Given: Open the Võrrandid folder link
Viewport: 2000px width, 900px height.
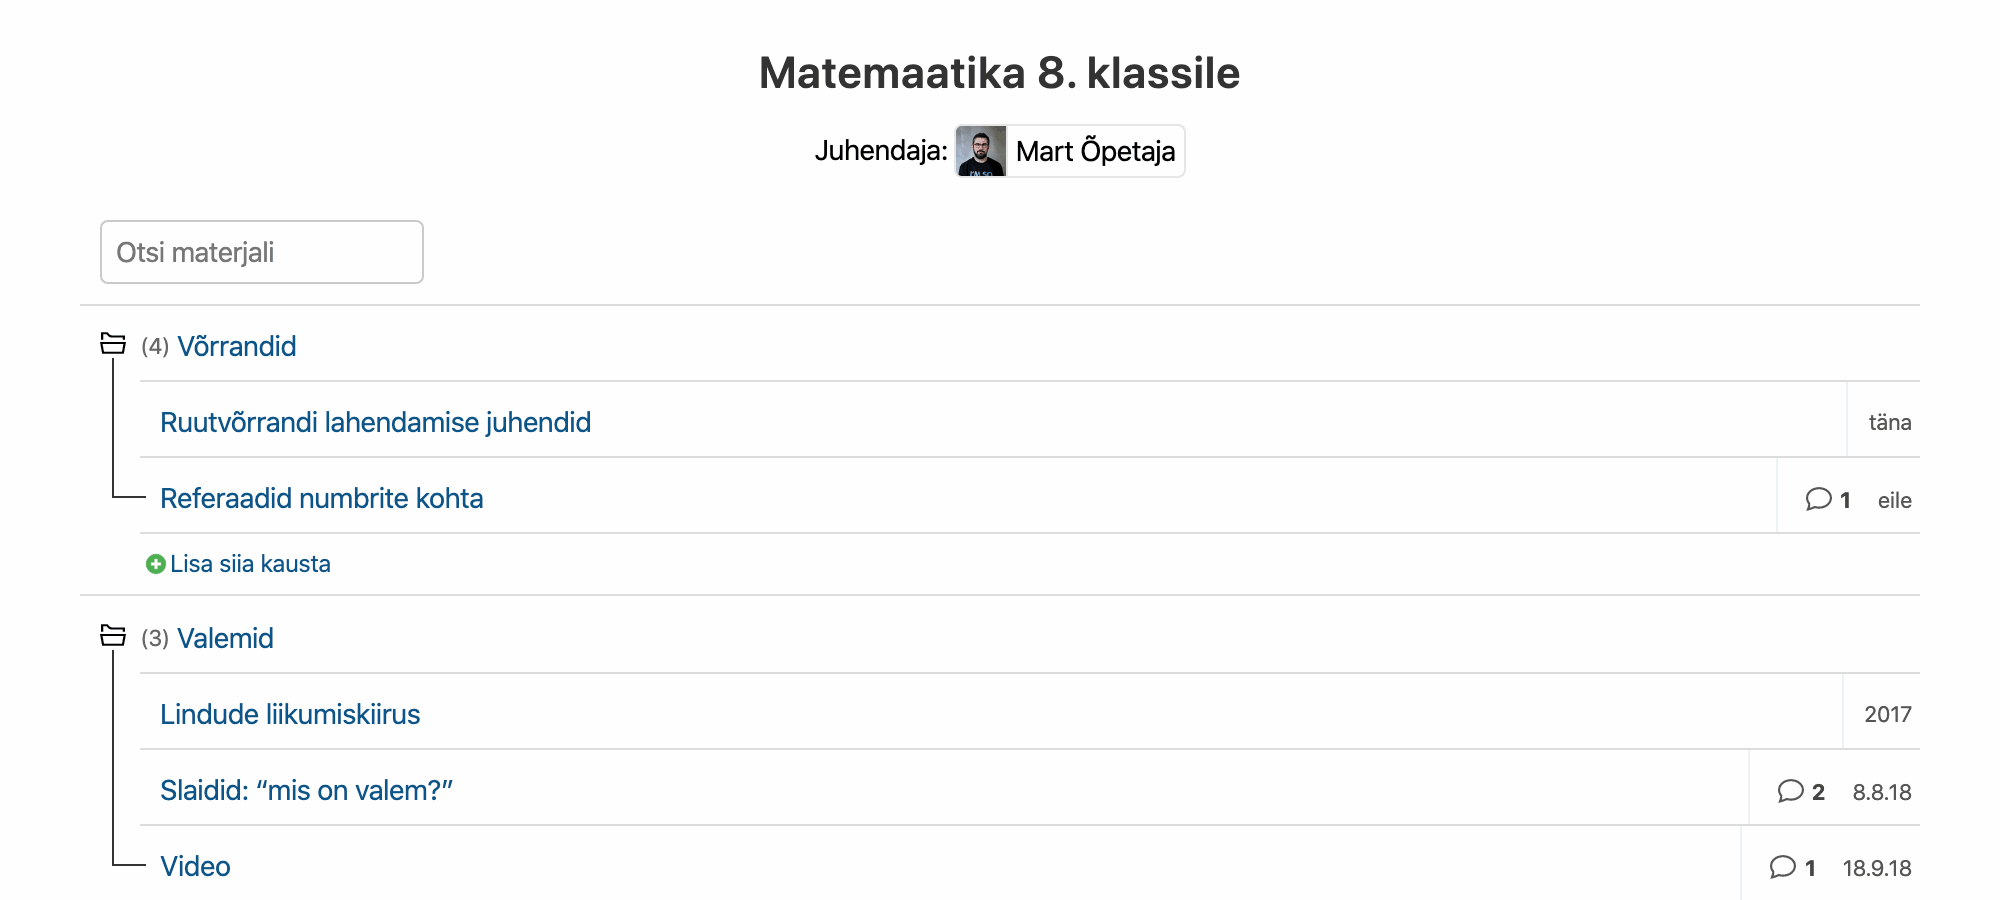Looking at the screenshot, I should [x=236, y=346].
